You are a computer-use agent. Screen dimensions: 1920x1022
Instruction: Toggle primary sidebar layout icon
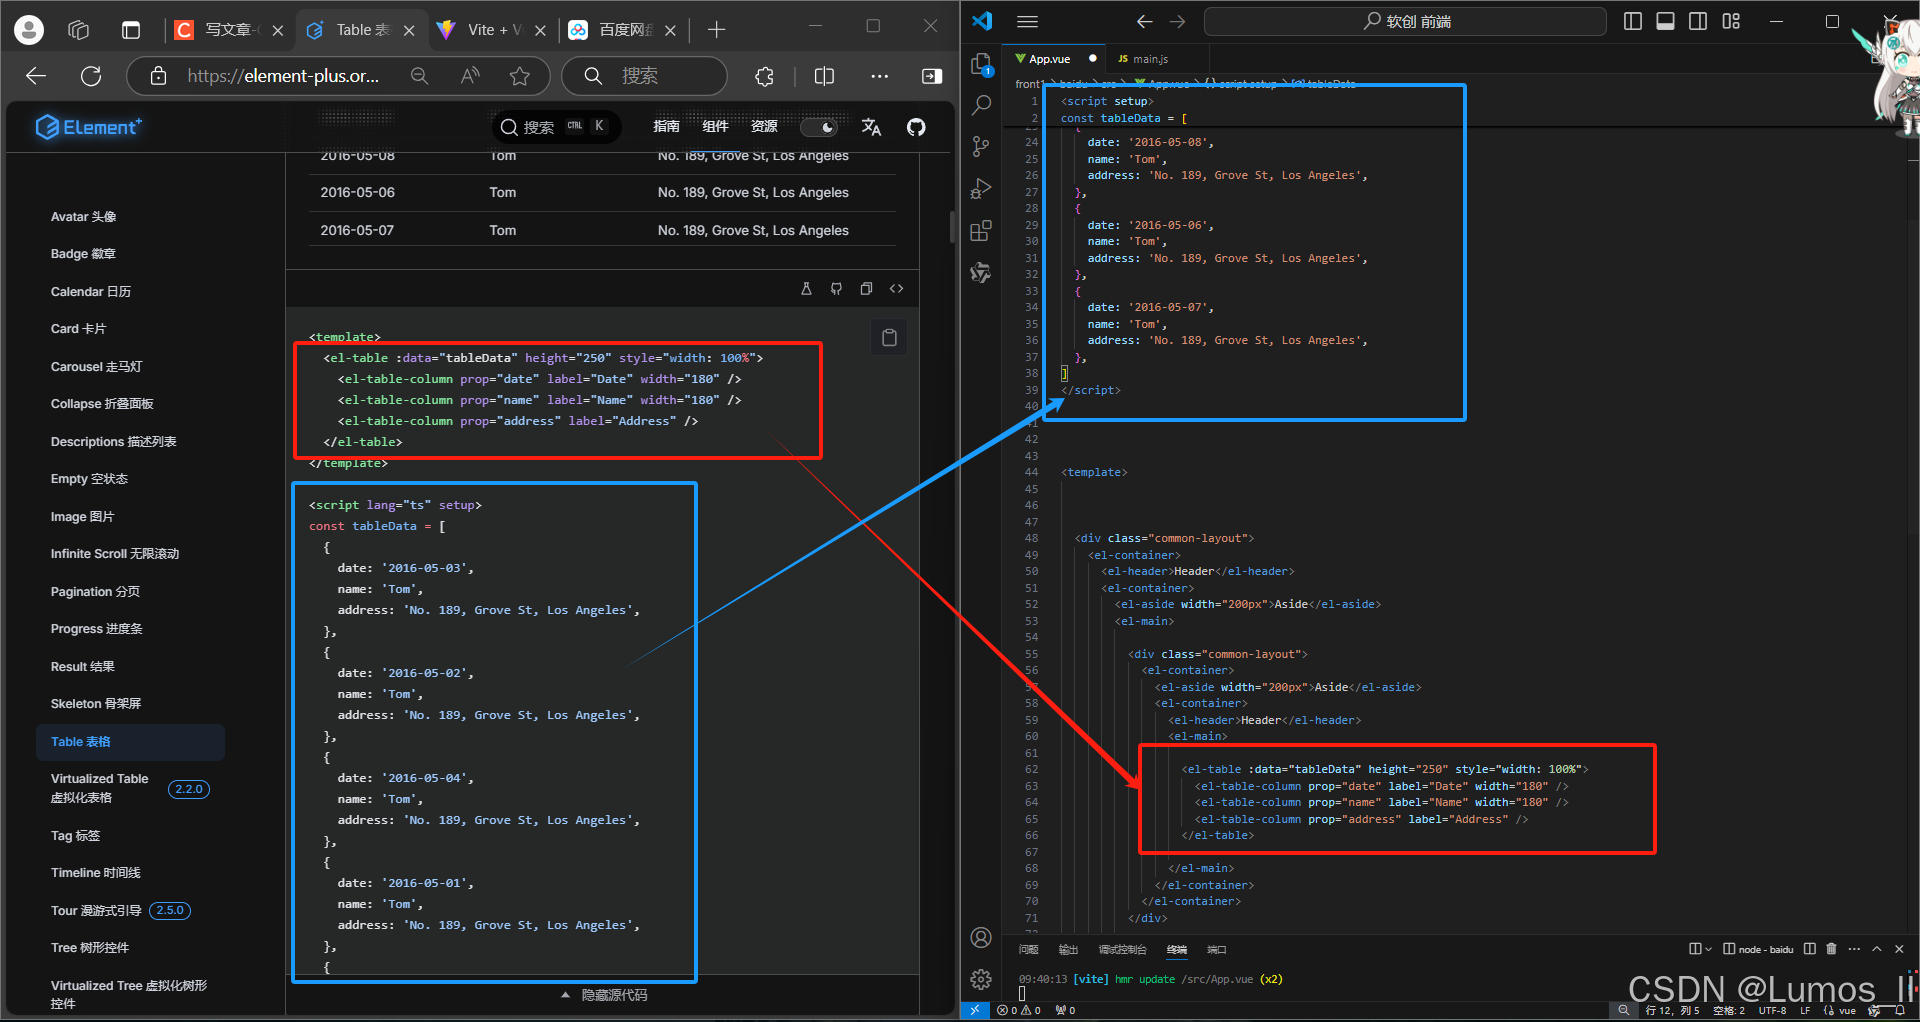click(1633, 21)
